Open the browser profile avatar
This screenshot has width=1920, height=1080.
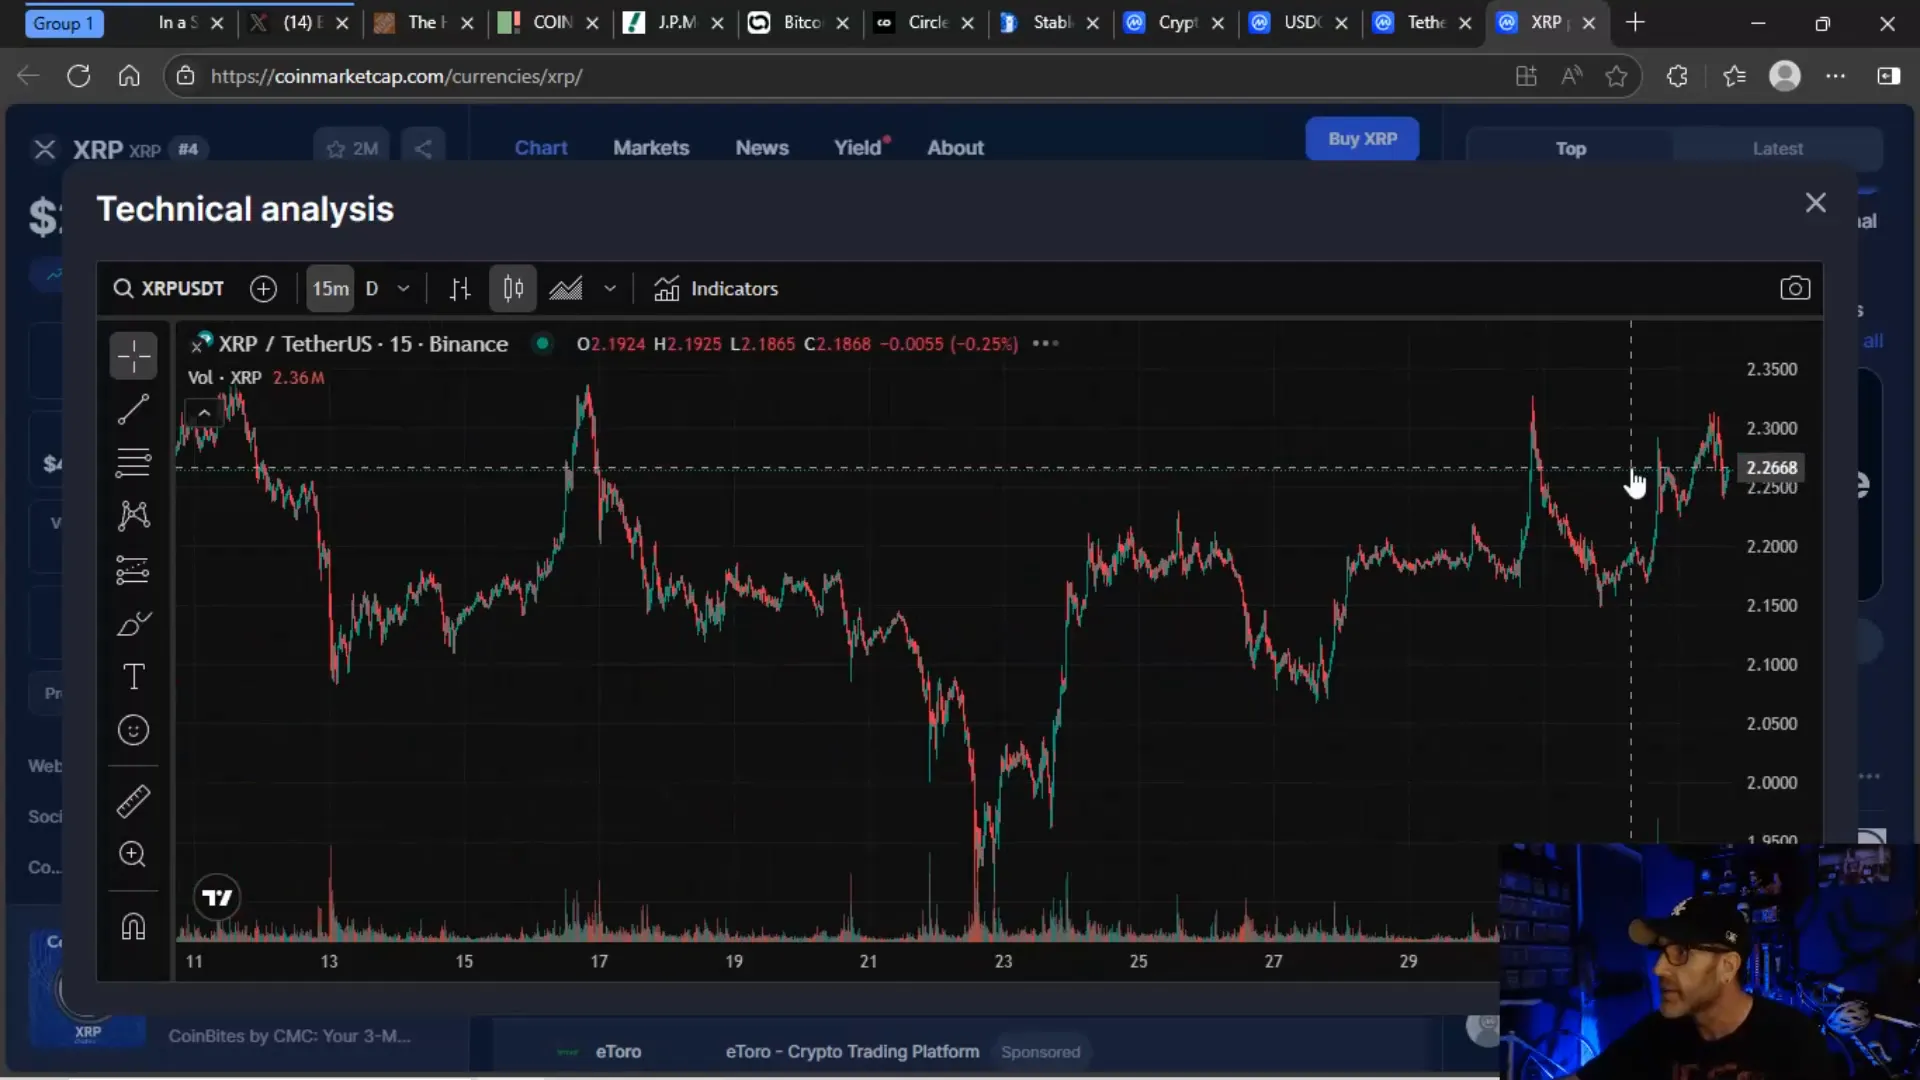[1785, 76]
